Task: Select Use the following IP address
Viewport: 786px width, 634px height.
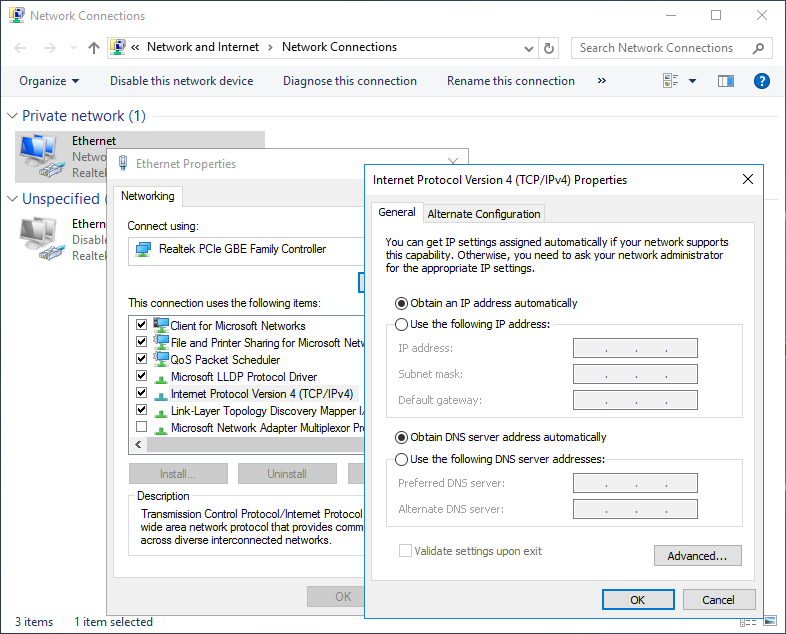Action: [x=402, y=324]
